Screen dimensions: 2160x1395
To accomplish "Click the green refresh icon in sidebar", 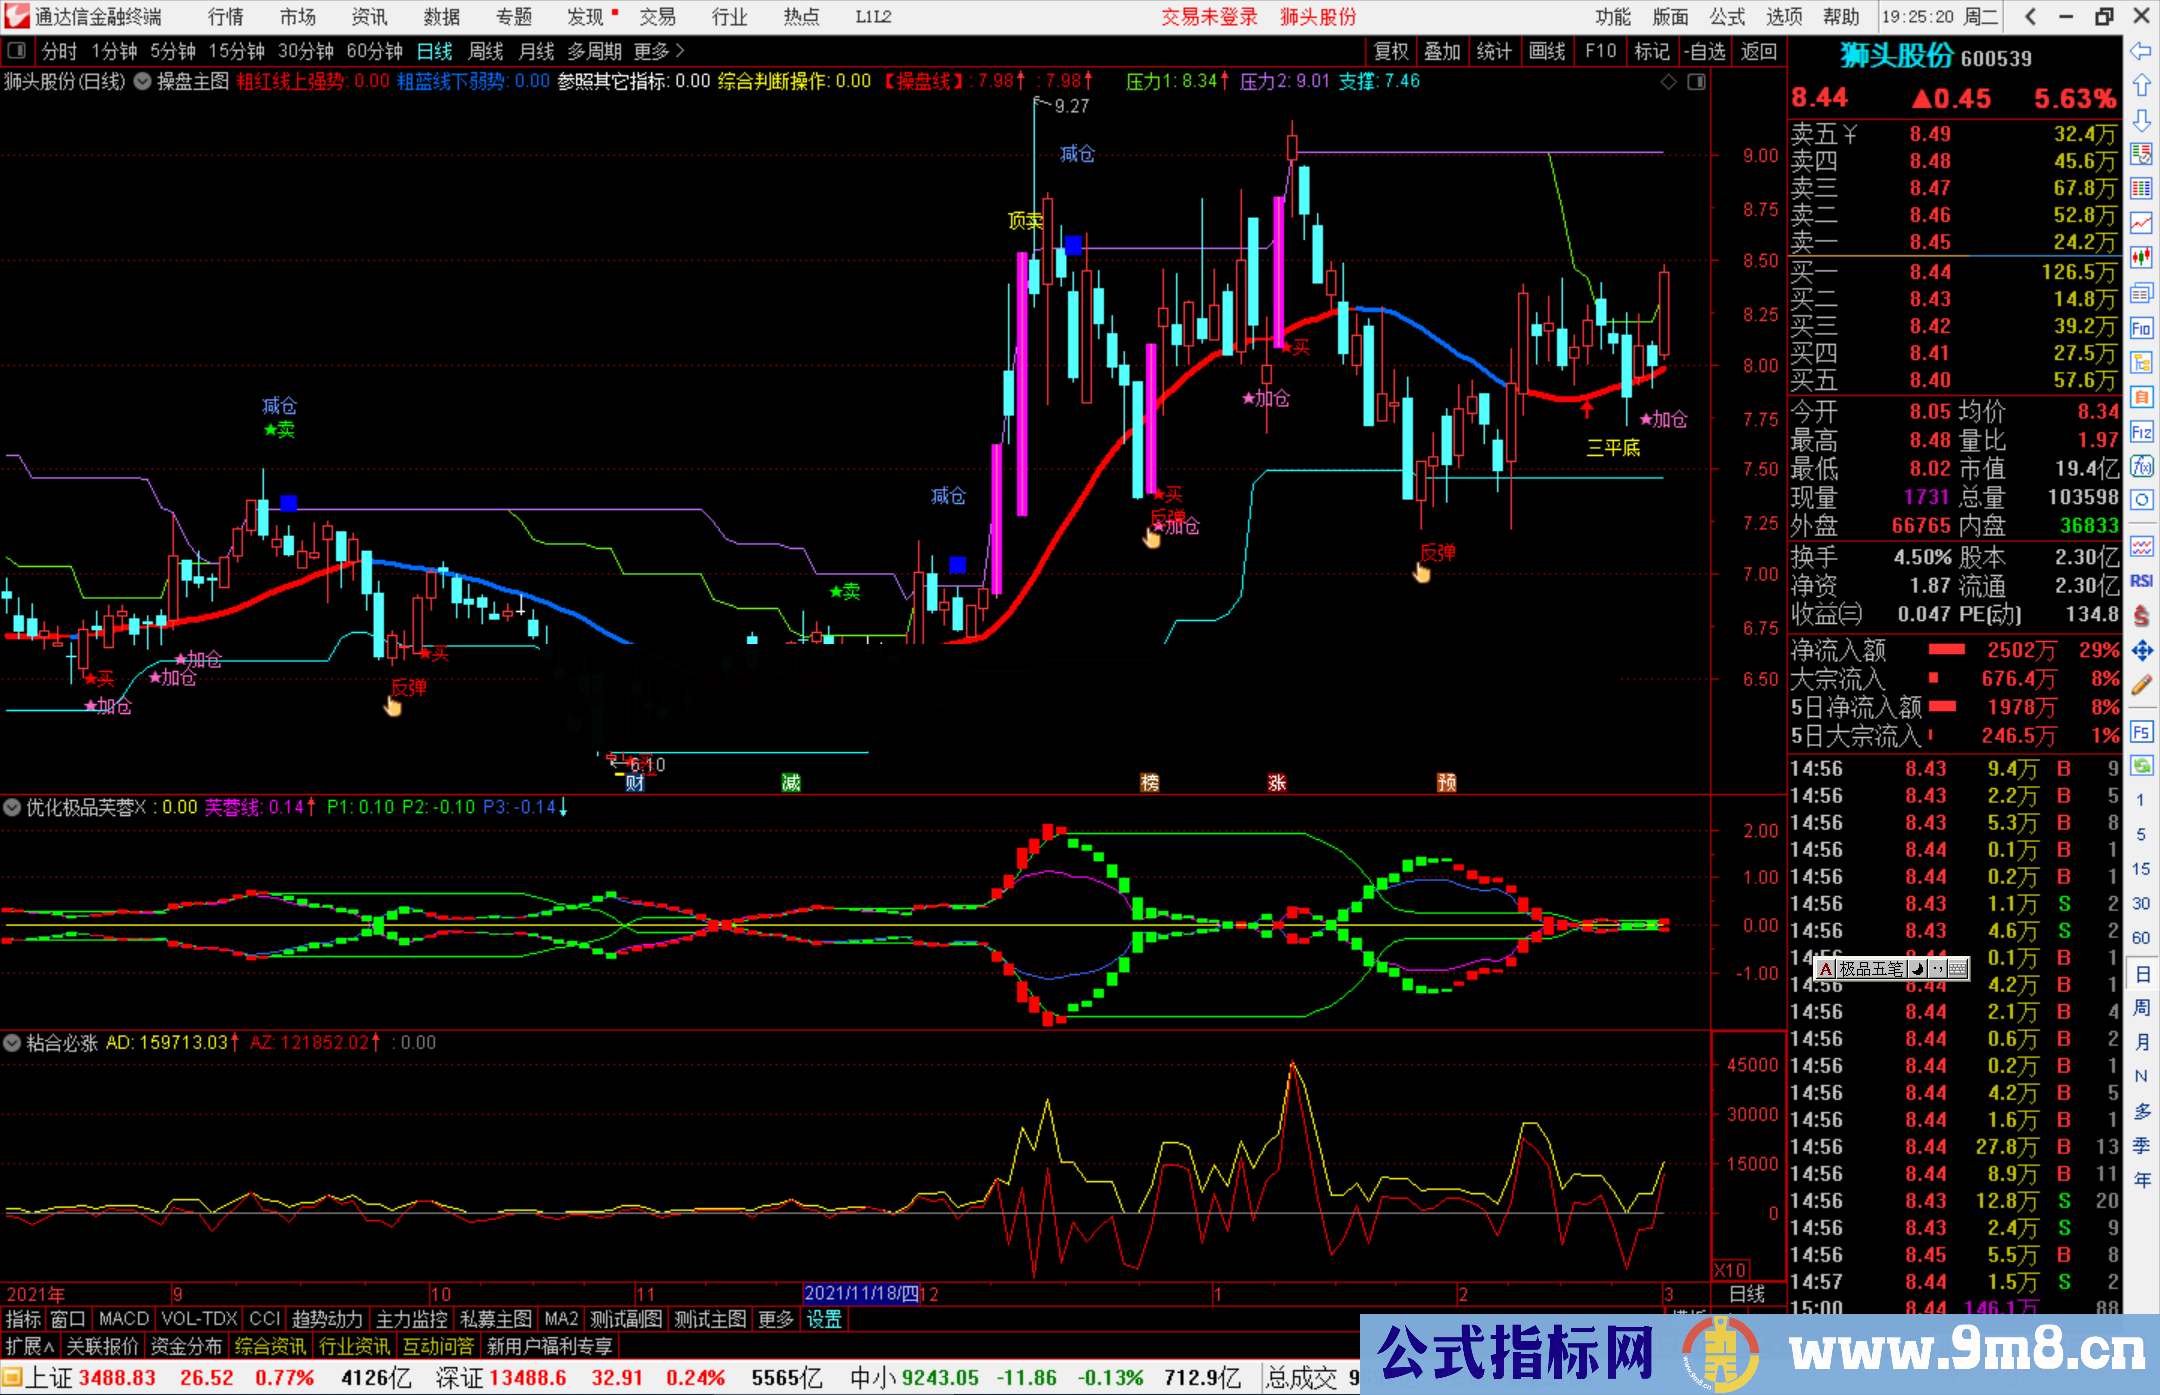I will click(2141, 766).
